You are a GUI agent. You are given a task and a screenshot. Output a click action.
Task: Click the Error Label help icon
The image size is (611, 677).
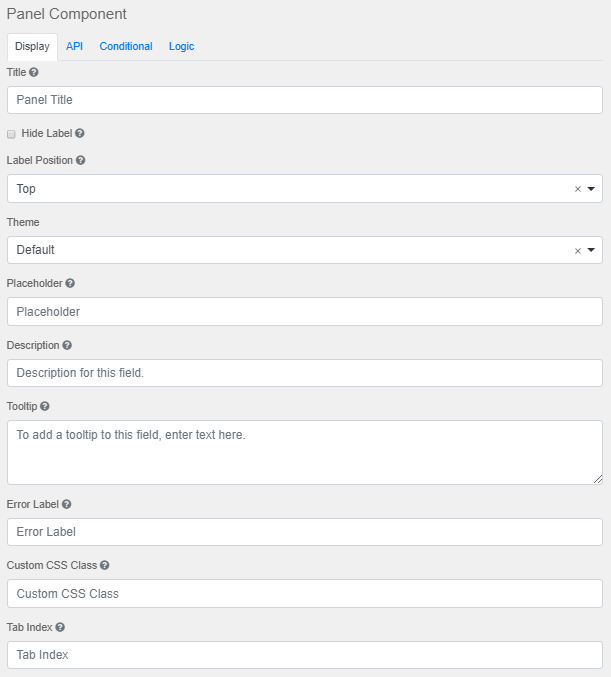point(67,505)
